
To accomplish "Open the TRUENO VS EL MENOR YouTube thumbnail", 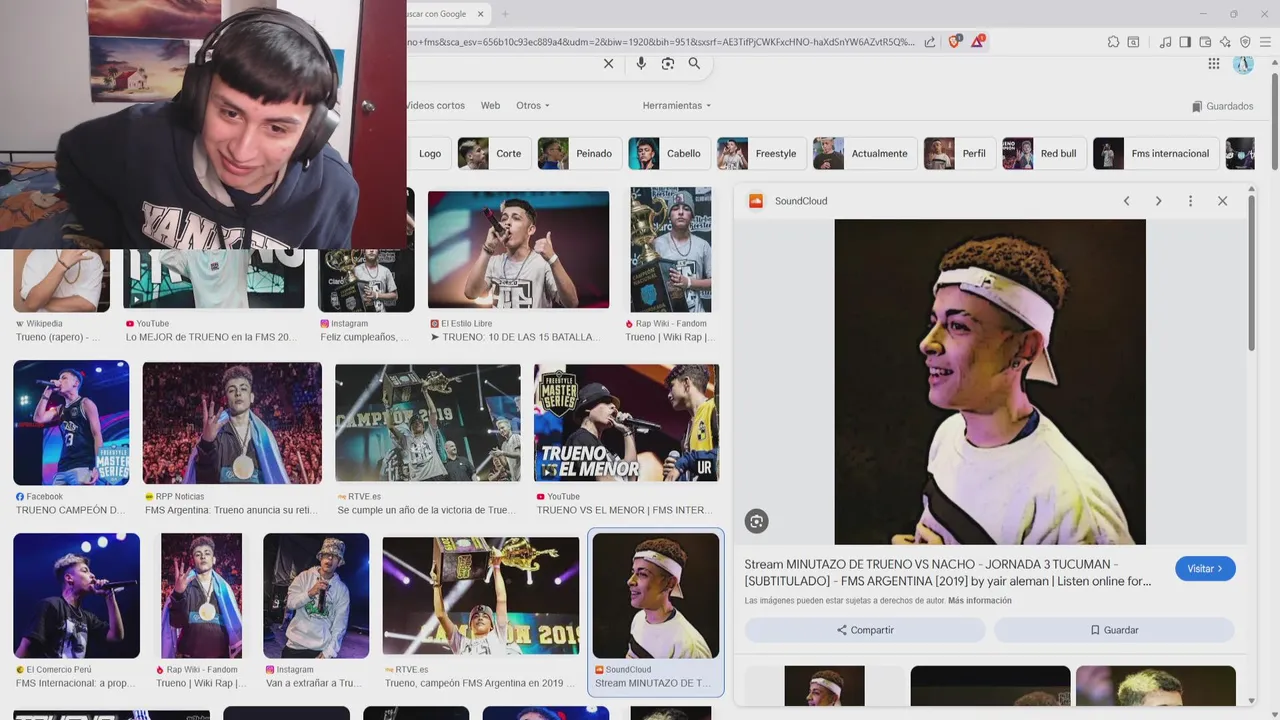I will (x=626, y=423).
